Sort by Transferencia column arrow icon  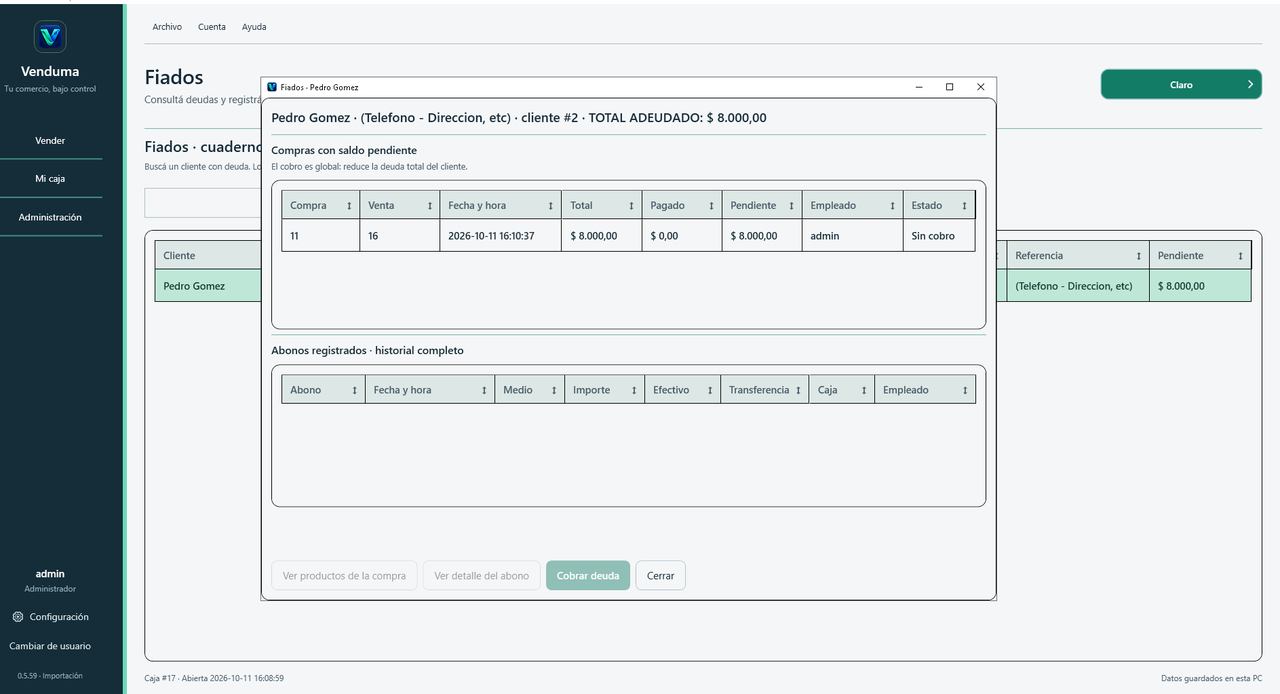point(798,390)
